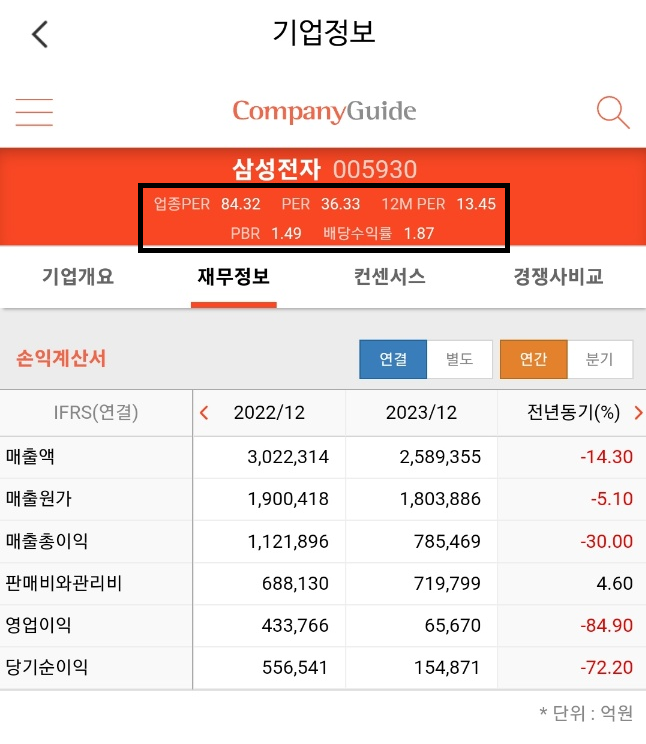Click the PER value 36.33
The height and width of the screenshot is (744, 646).
pos(340,204)
